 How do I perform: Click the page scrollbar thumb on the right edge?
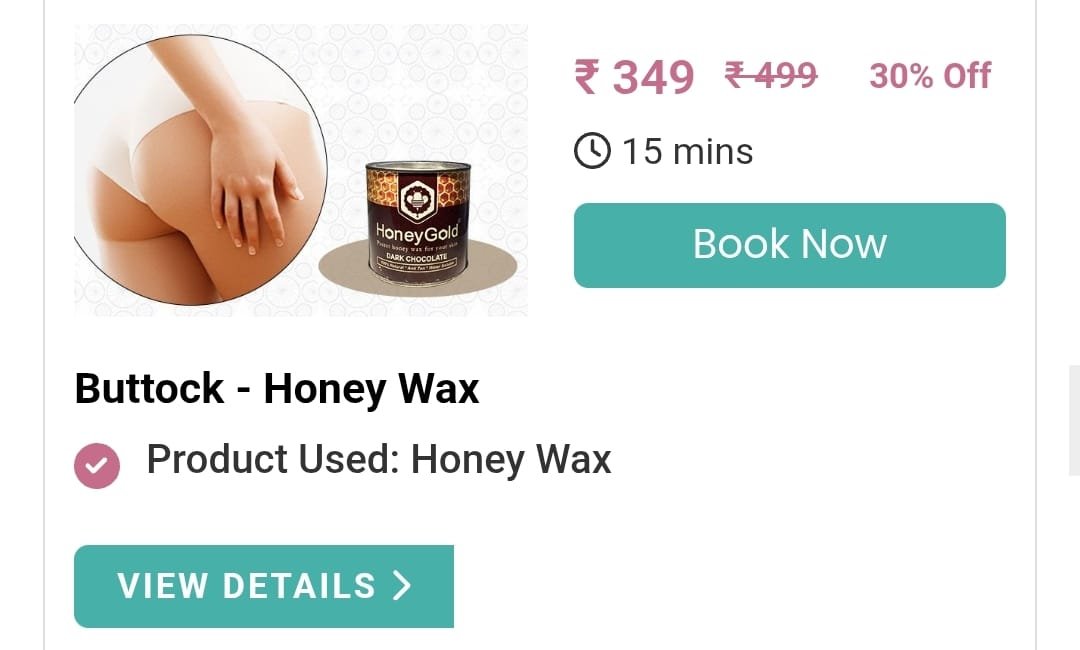[1074, 420]
